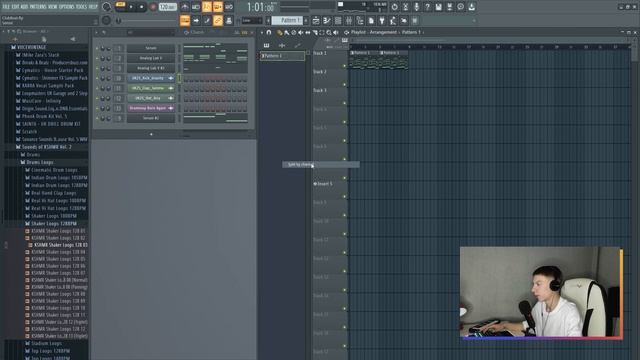Toggle the playlist snap magnet icon

269,33
